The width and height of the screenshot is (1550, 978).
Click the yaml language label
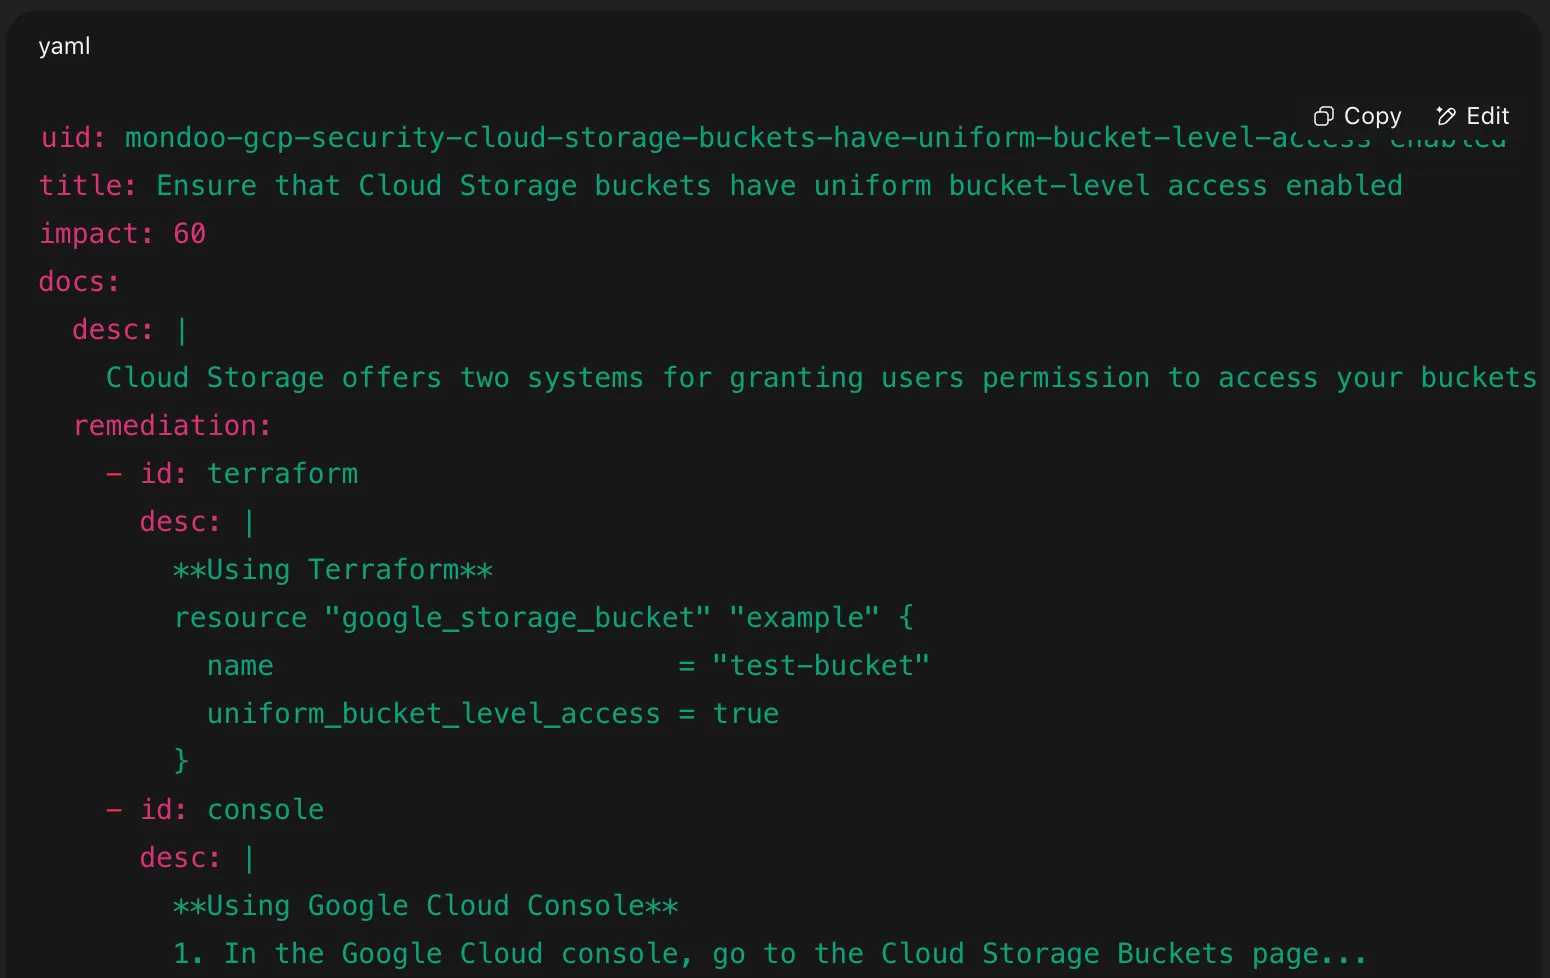tap(64, 46)
